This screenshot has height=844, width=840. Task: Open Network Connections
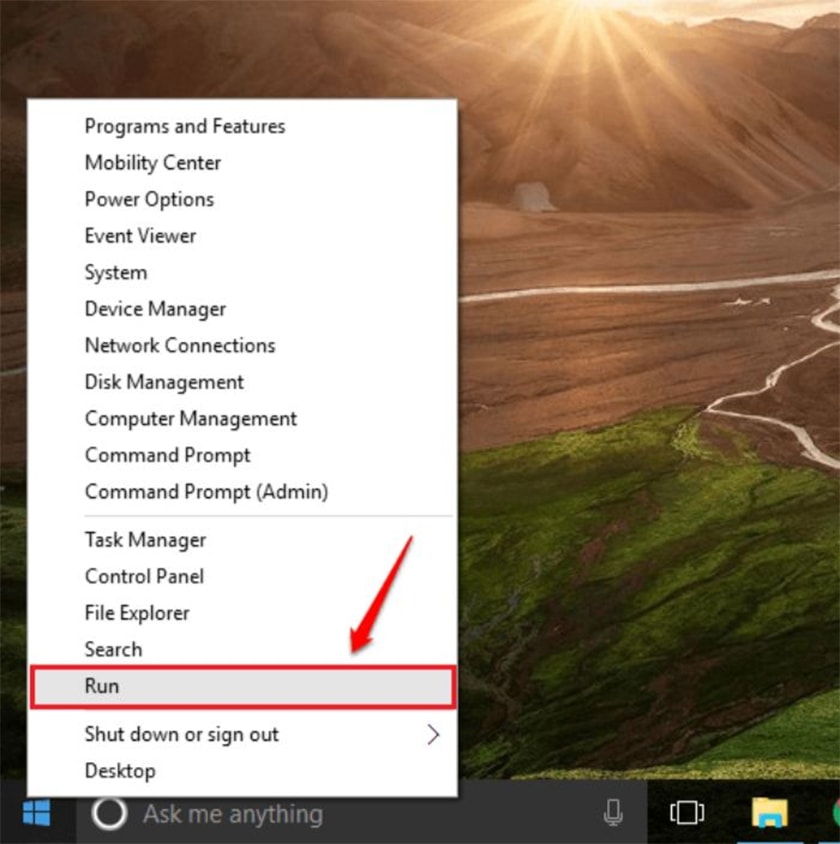[180, 346]
